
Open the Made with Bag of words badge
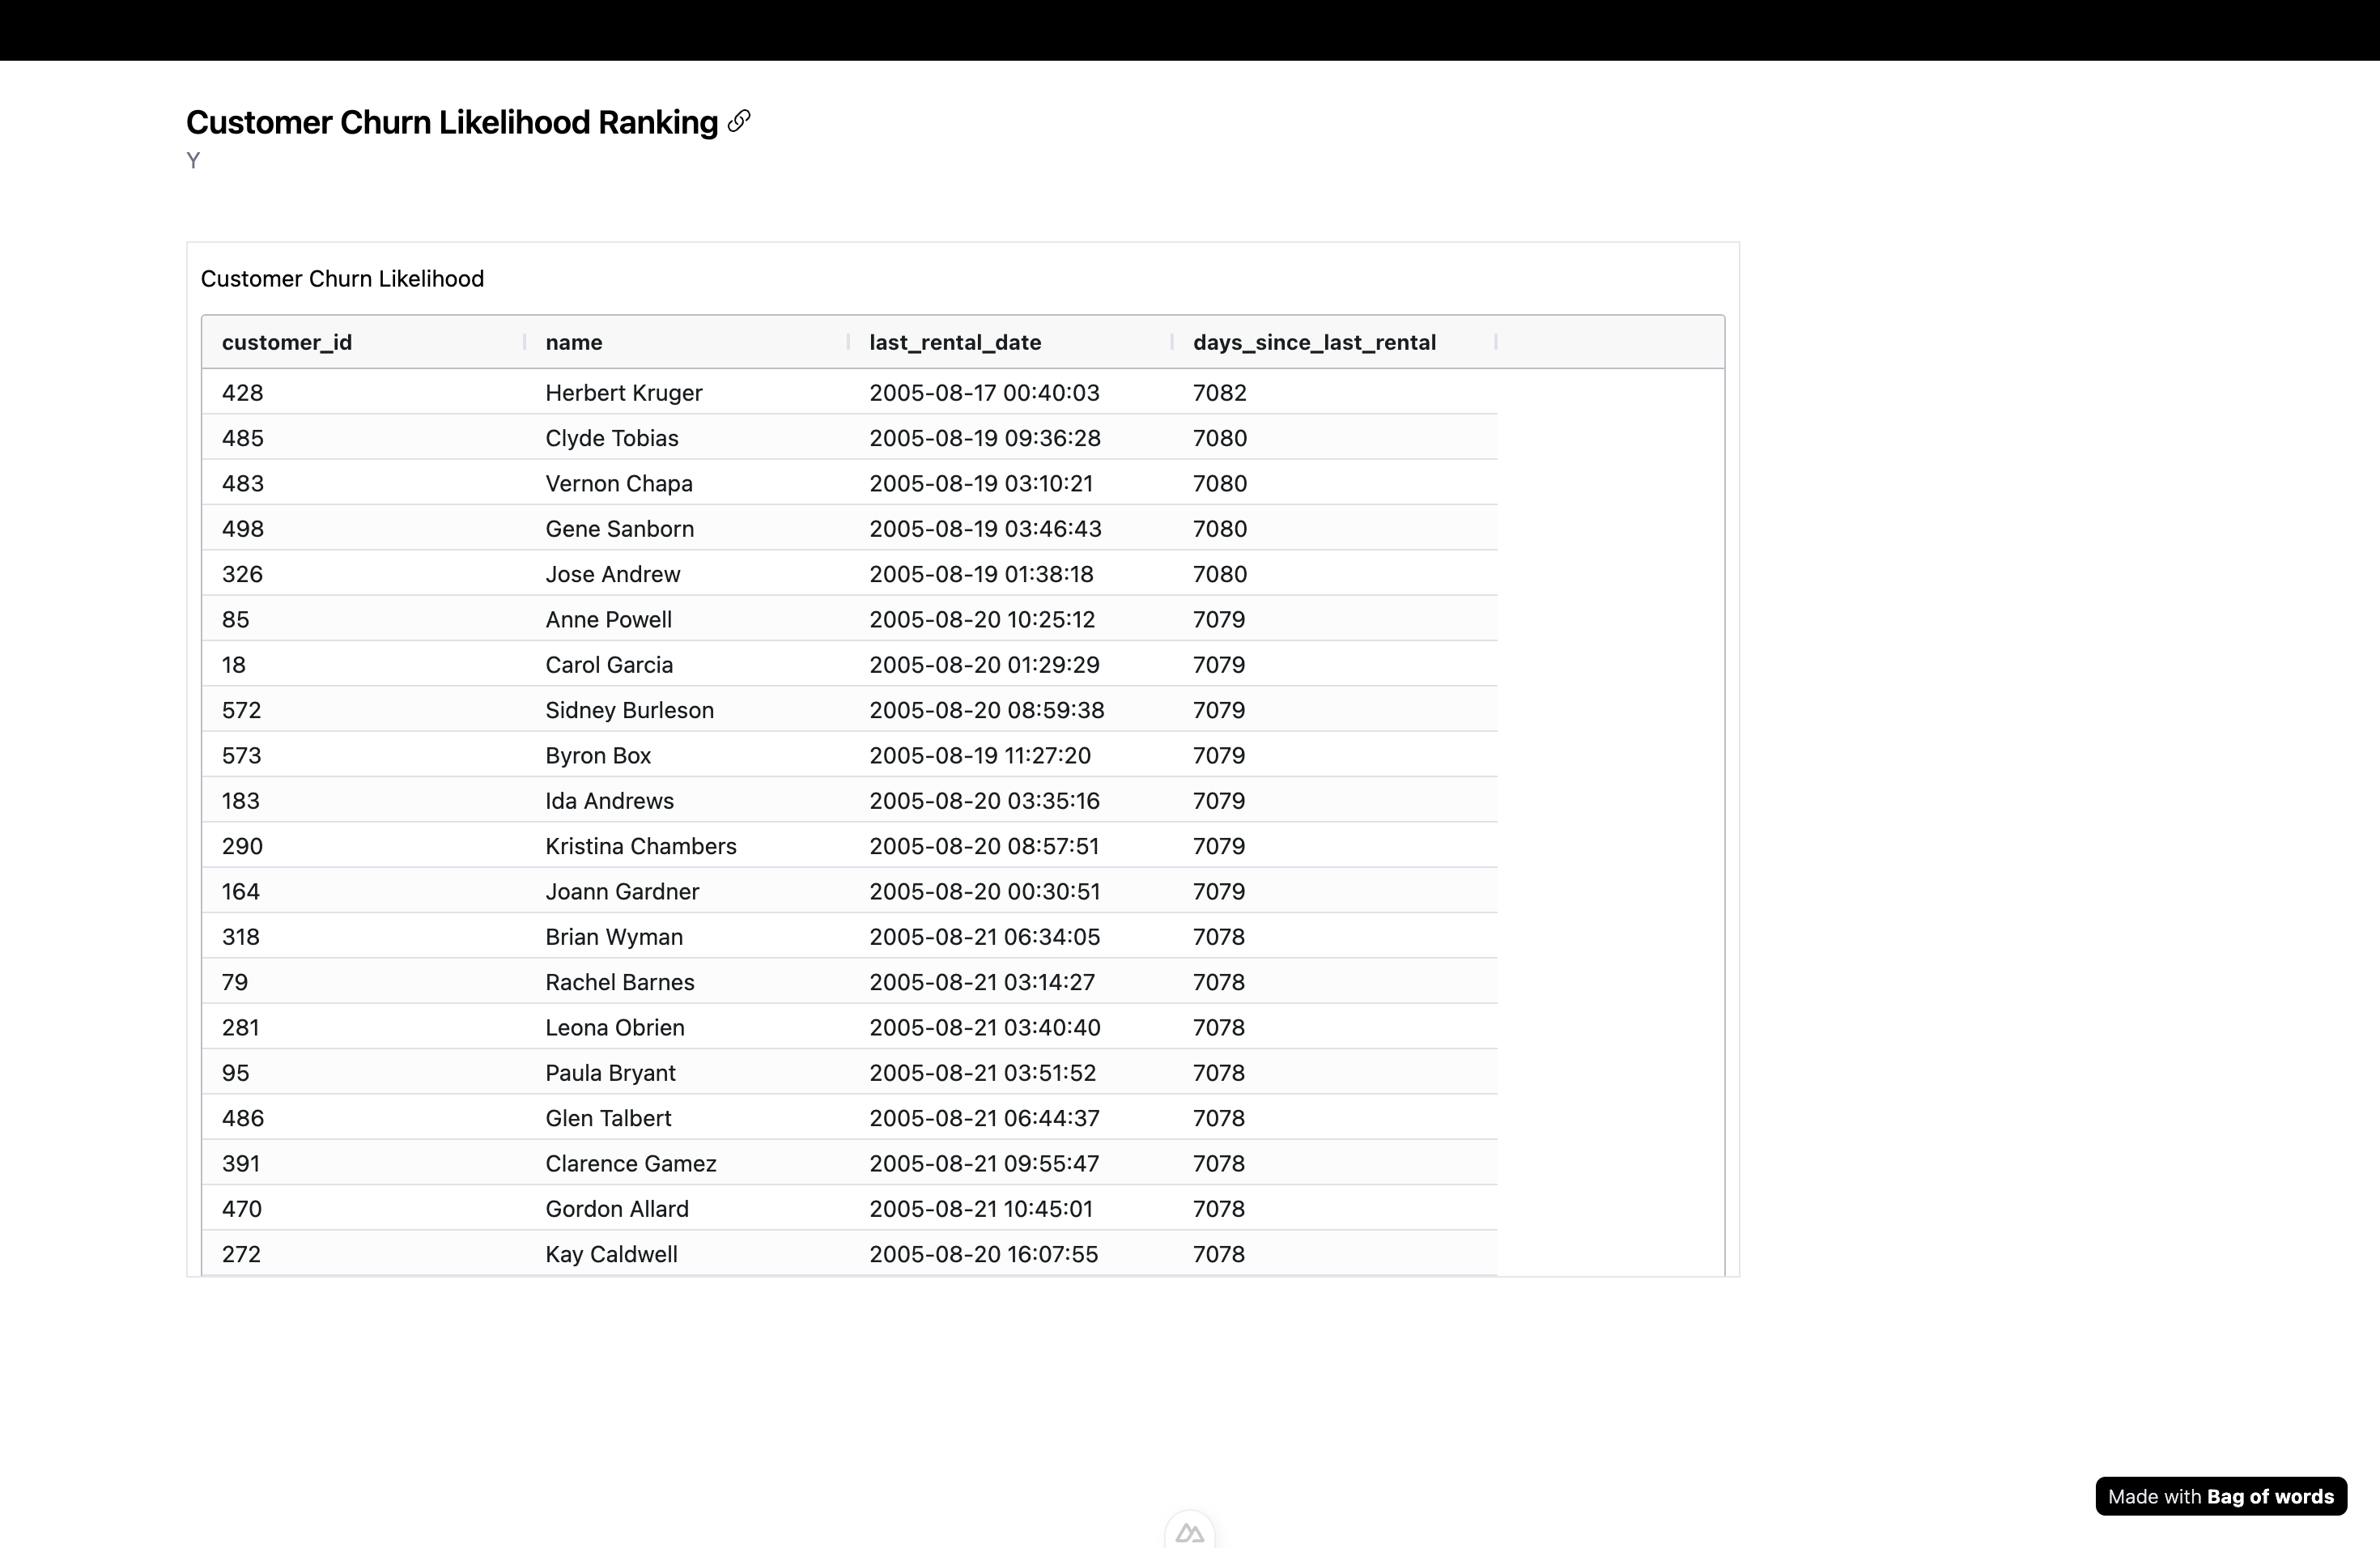[2221, 1496]
